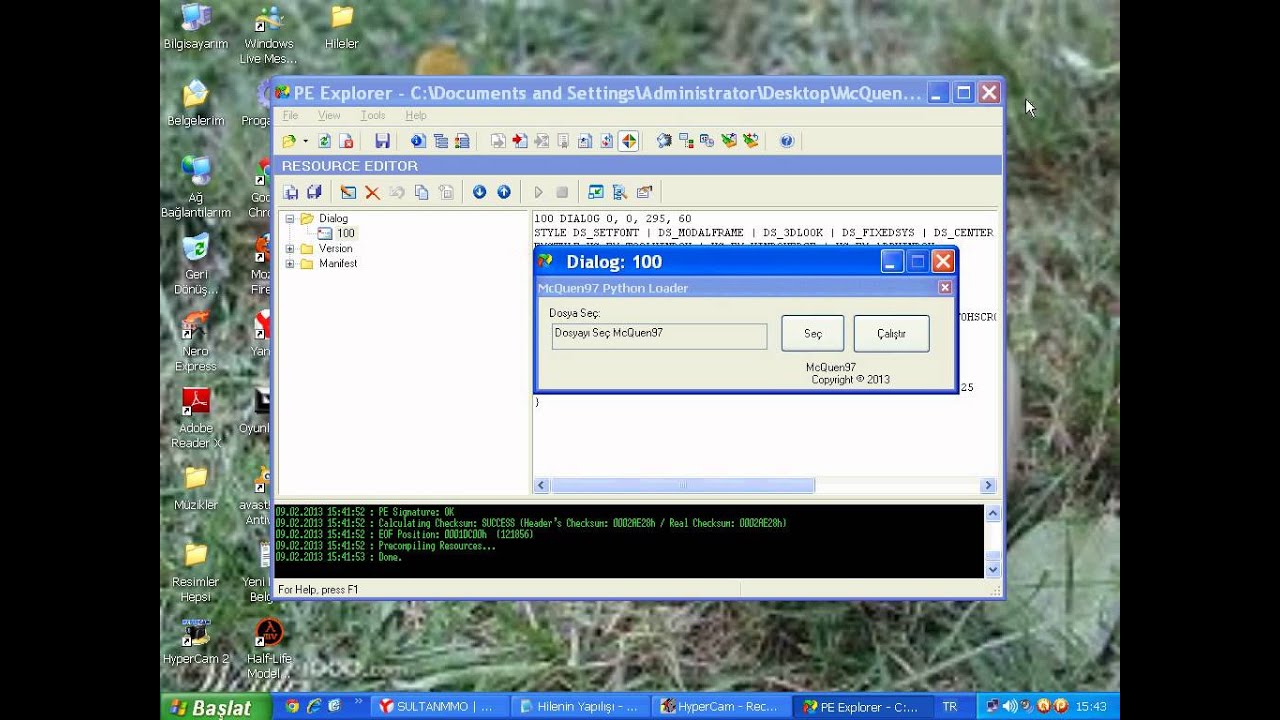
Task: Click the horizontal scrollbar thumb in script pane
Action: [682, 485]
